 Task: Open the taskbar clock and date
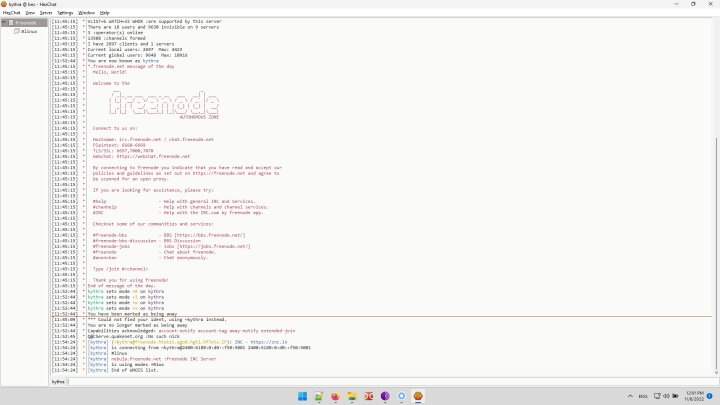pos(694,396)
